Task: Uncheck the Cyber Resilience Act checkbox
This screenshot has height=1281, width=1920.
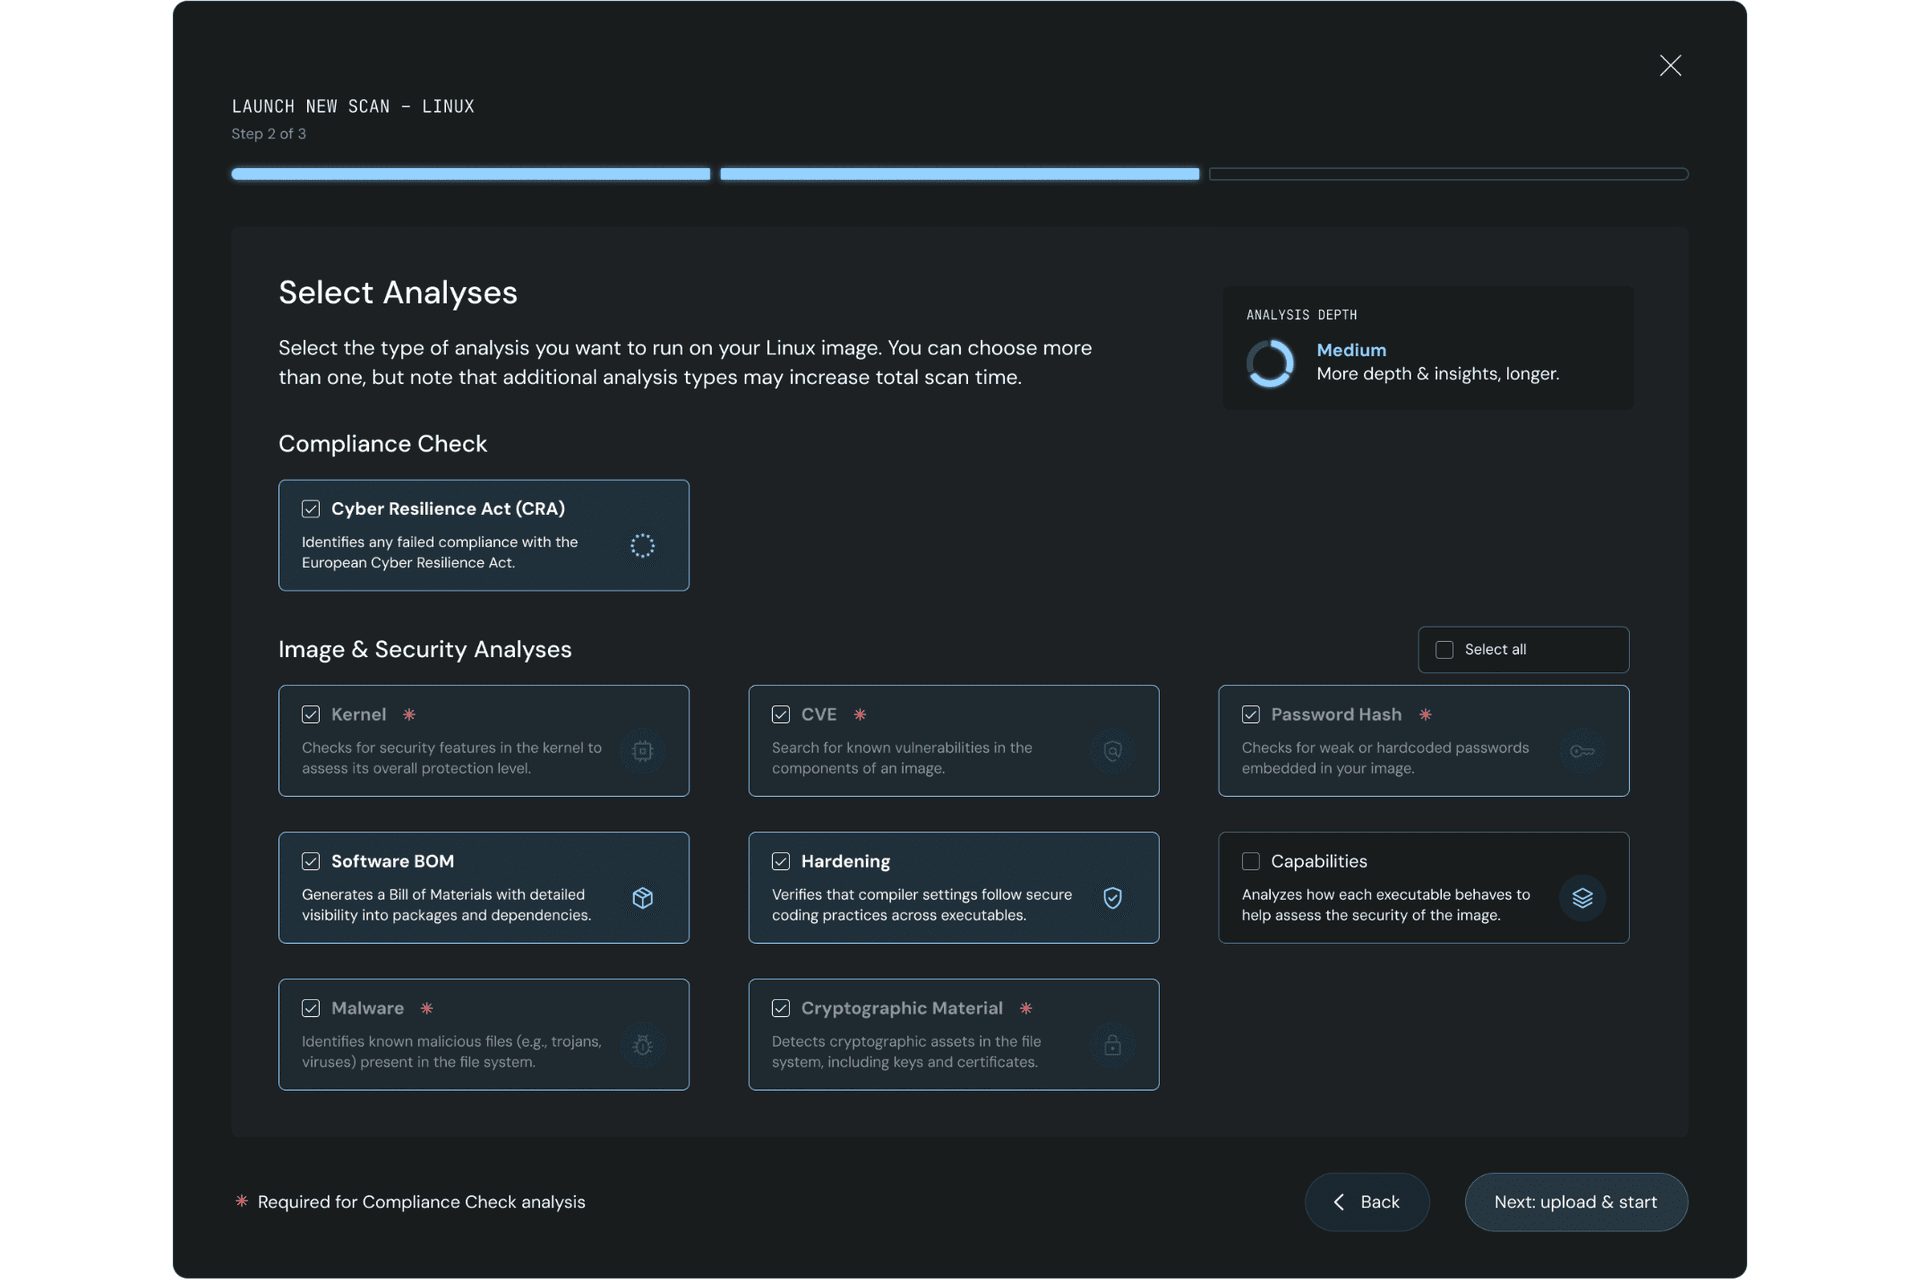Action: tap(311, 509)
